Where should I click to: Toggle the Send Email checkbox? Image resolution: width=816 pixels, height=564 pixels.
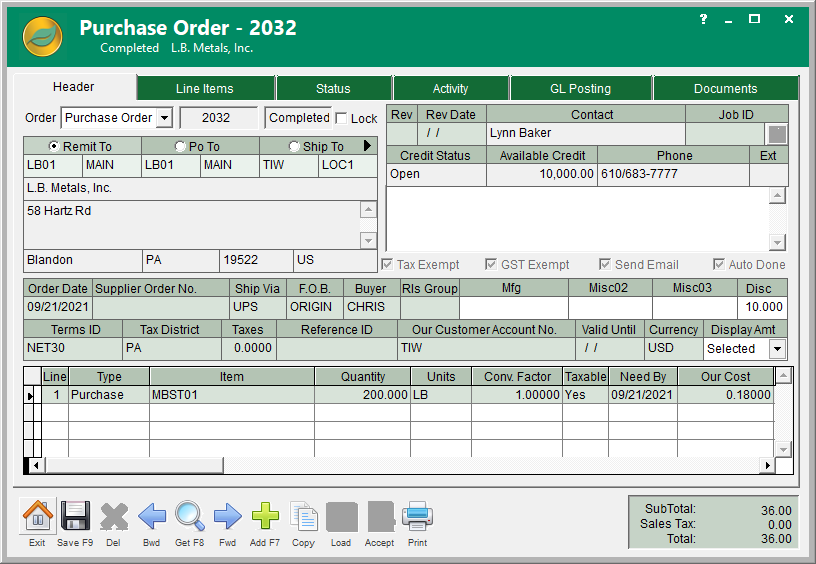click(x=605, y=264)
